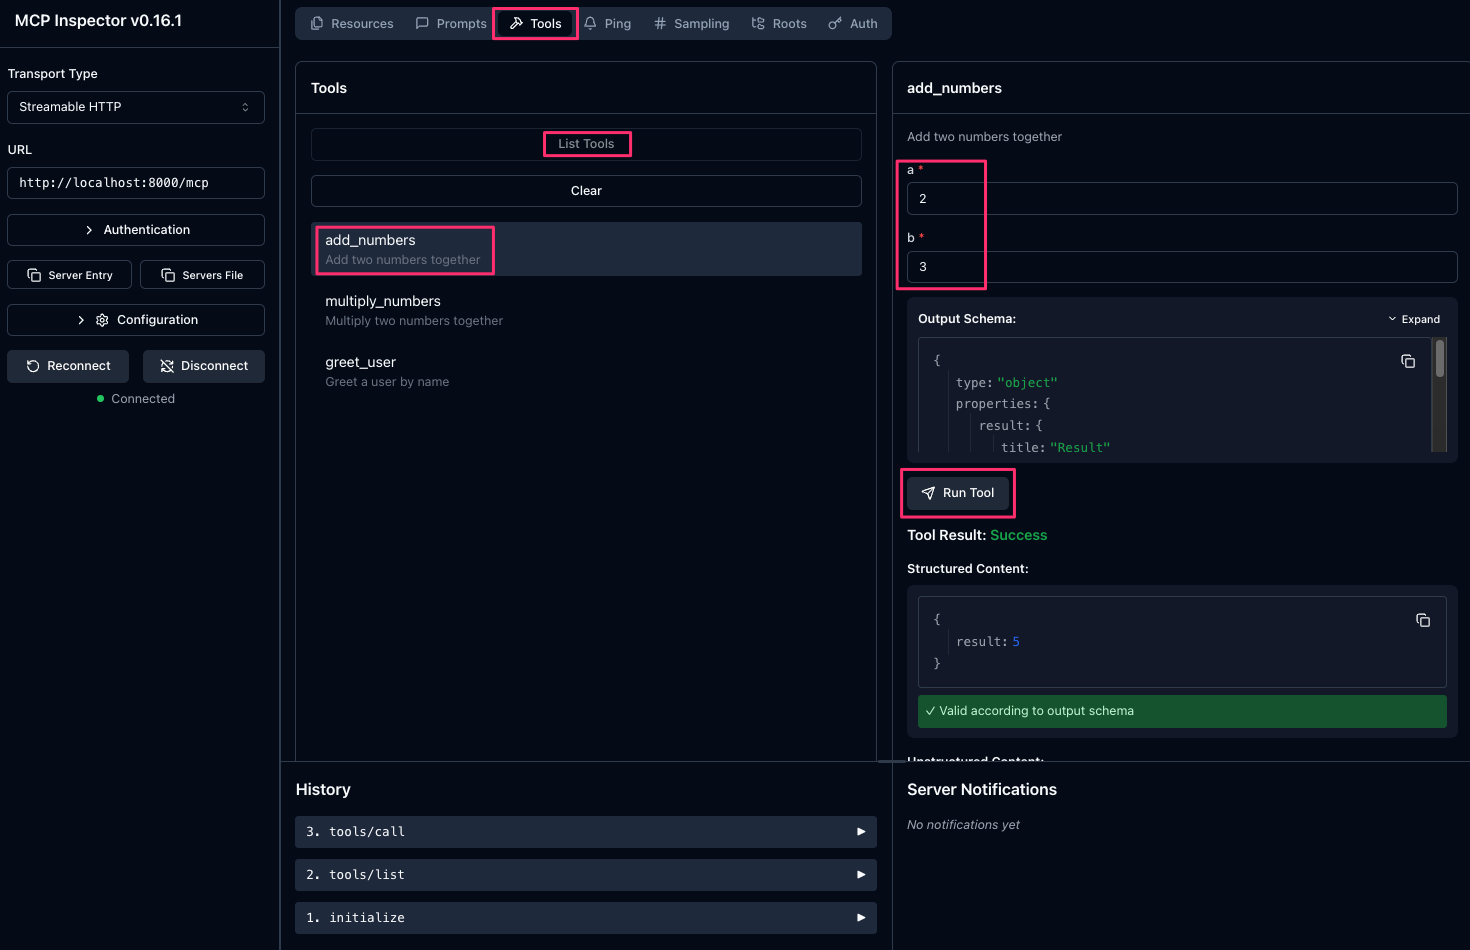Click the Server Notifications heading
Screen dimensions: 1470x950
pyautogui.click(x=982, y=790)
